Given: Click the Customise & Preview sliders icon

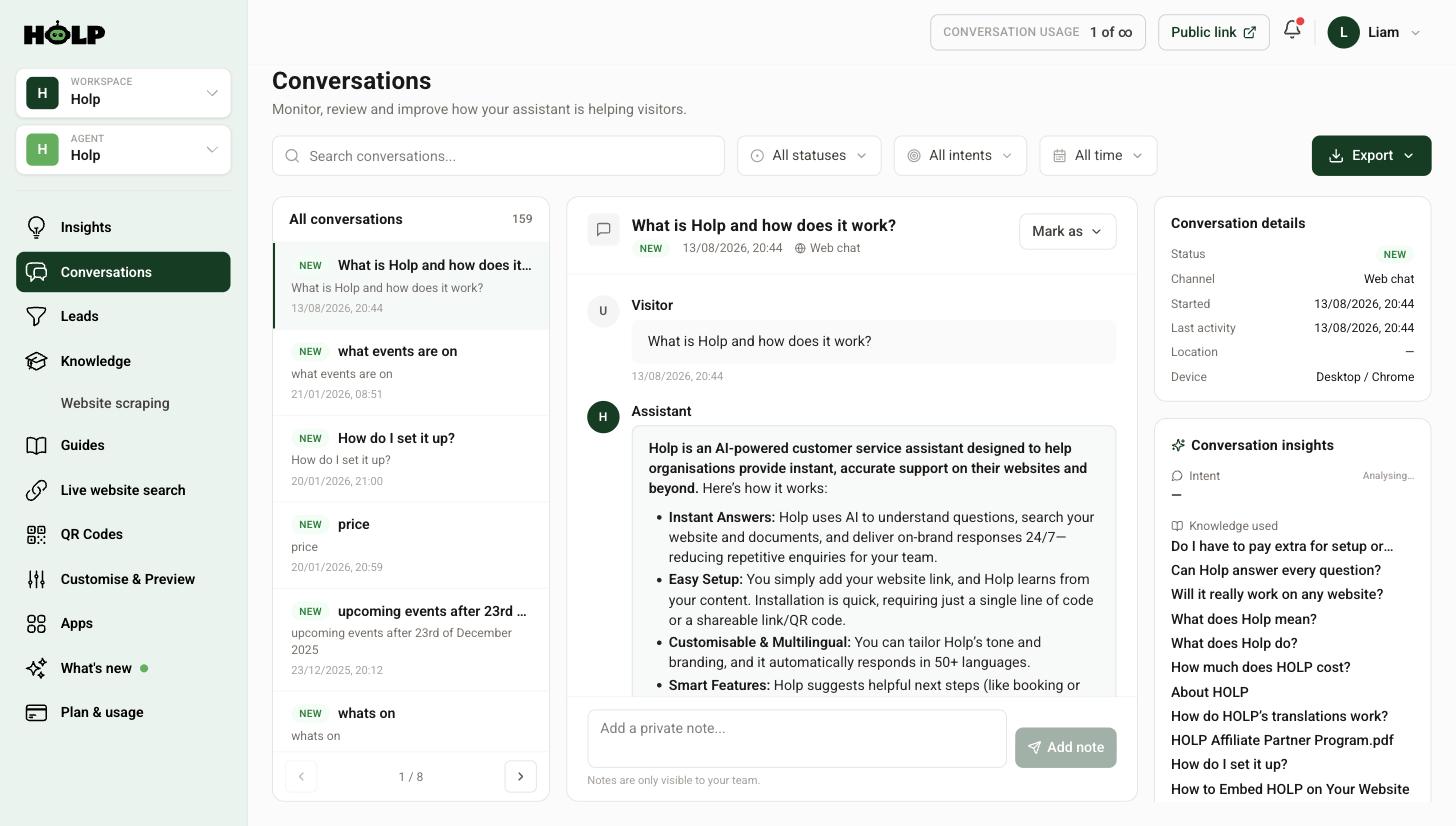Looking at the screenshot, I should [36, 579].
